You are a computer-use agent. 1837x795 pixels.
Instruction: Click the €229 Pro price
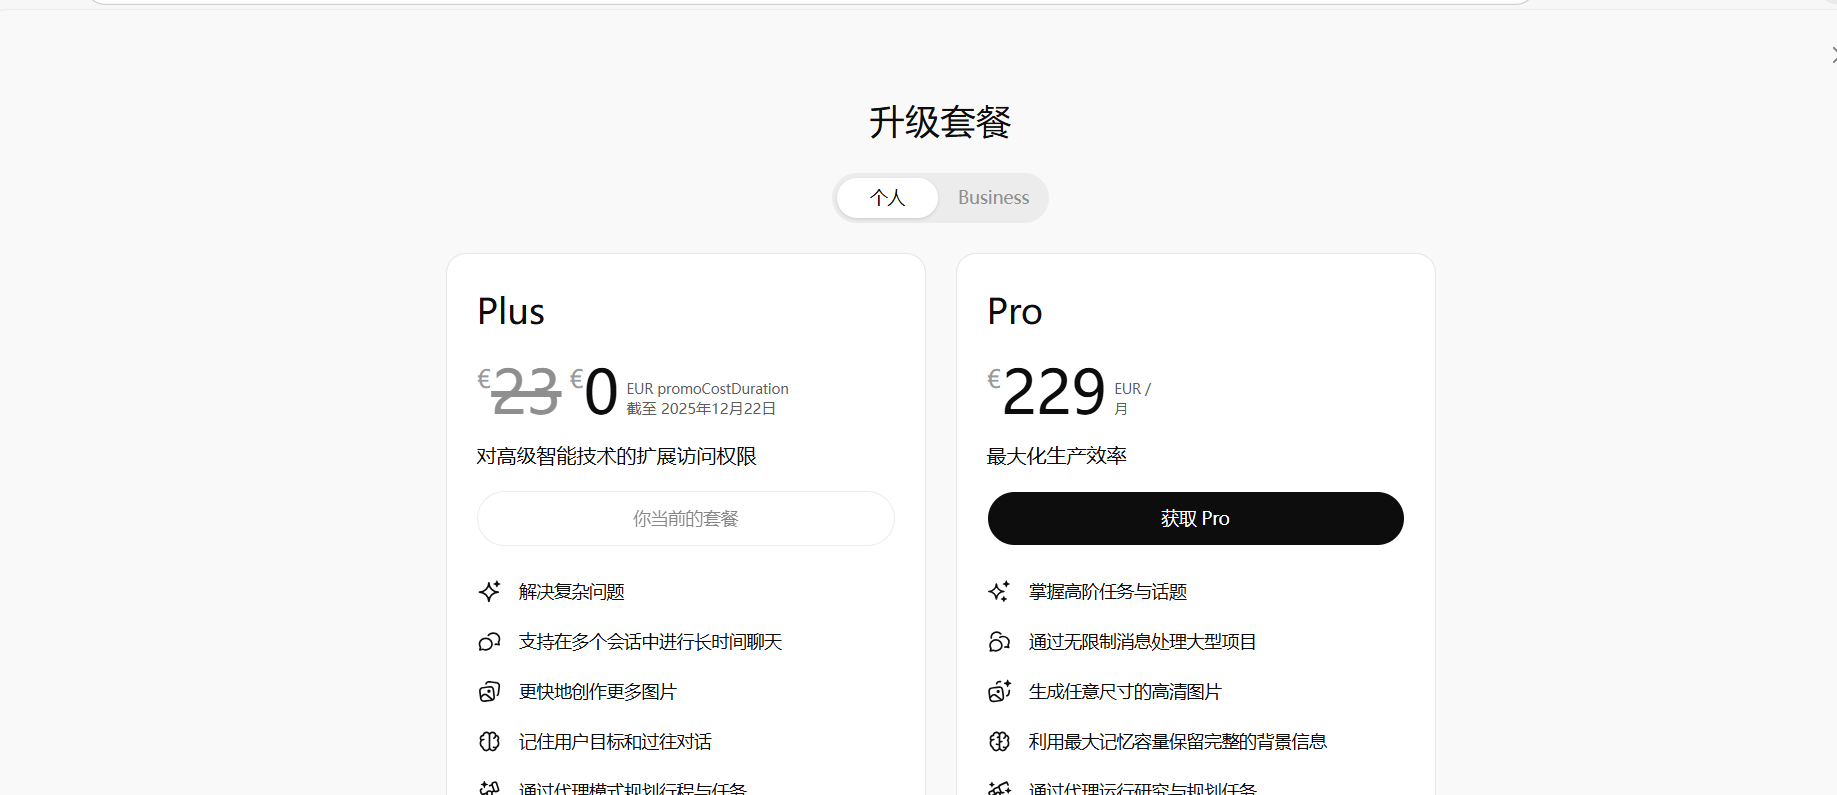(x=1047, y=391)
